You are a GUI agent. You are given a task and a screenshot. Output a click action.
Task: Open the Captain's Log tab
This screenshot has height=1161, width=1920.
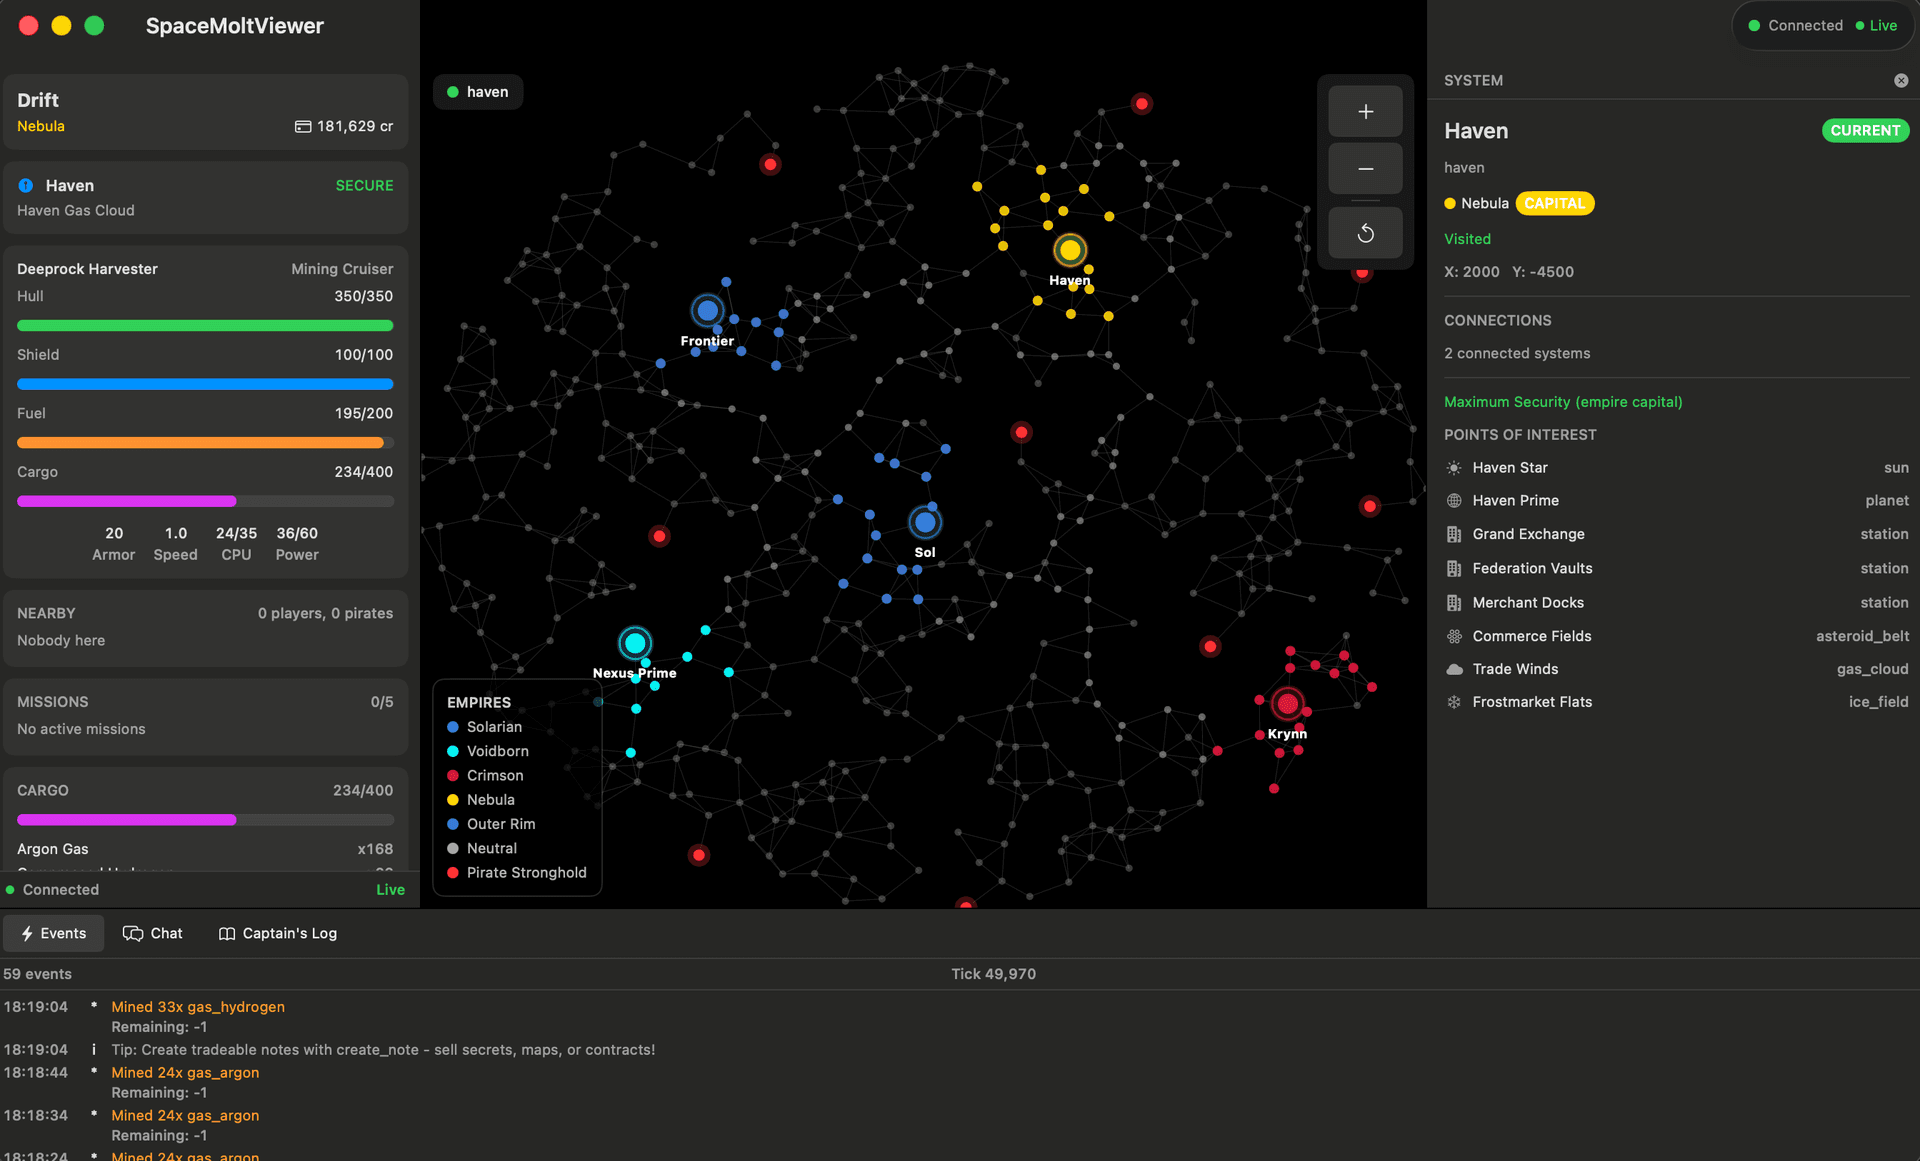click(277, 933)
